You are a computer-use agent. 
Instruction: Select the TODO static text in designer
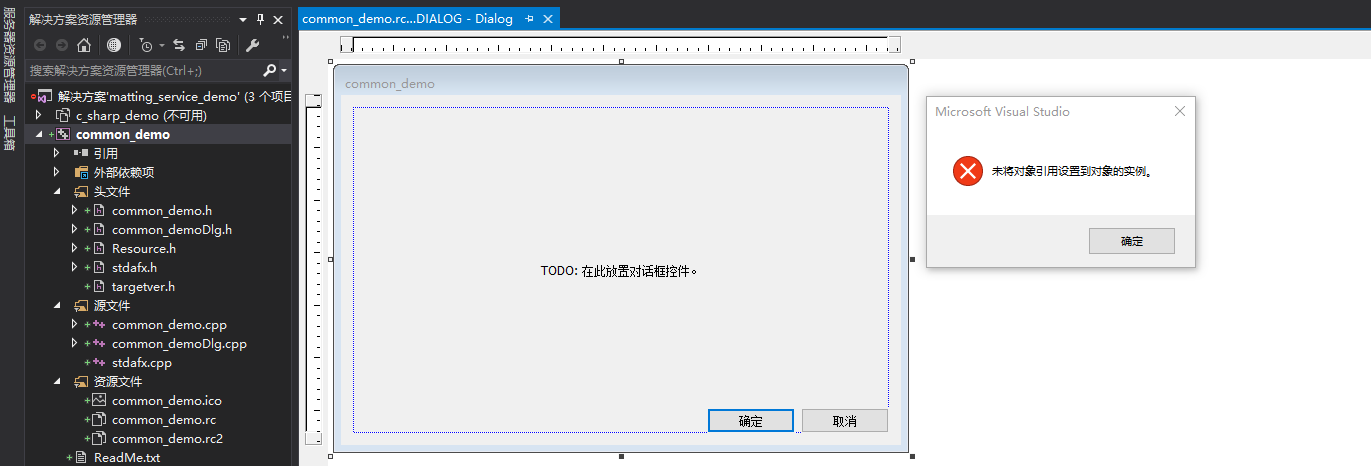(619, 271)
